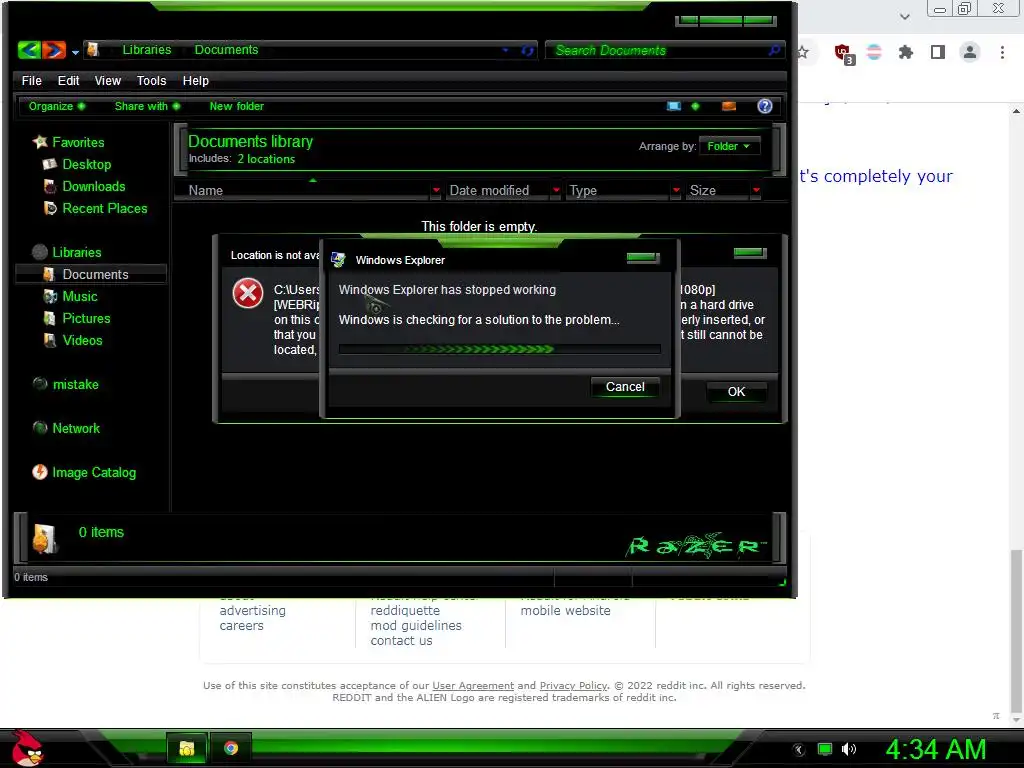Select Libraries in the address bar path

[x=146, y=50]
